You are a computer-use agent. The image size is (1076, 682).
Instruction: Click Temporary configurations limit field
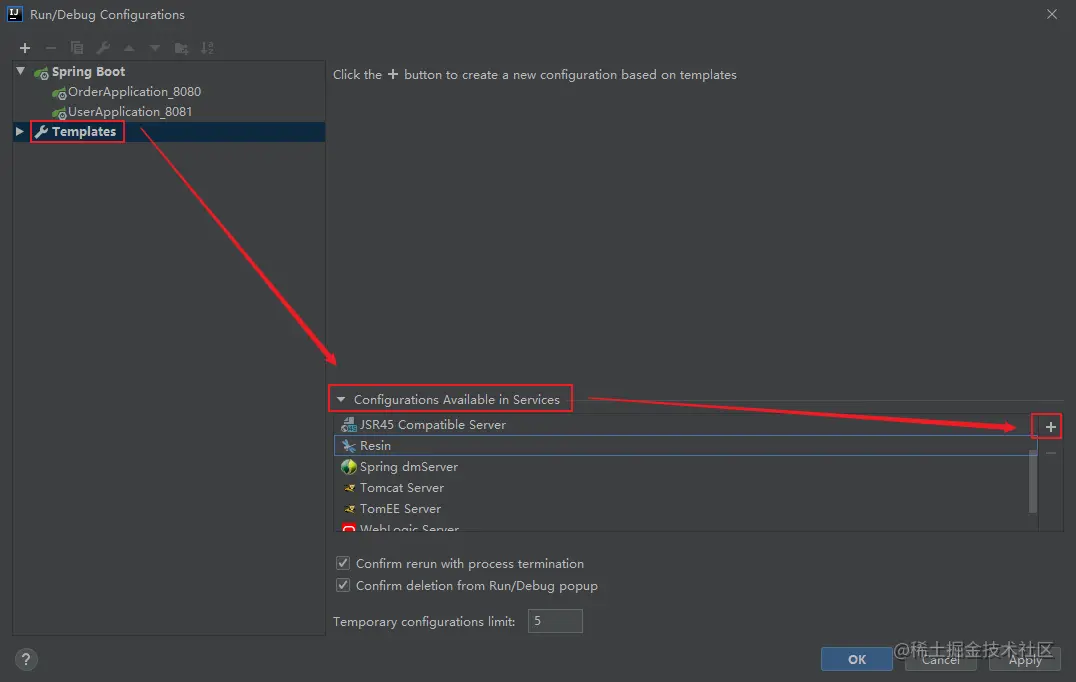[555, 621]
